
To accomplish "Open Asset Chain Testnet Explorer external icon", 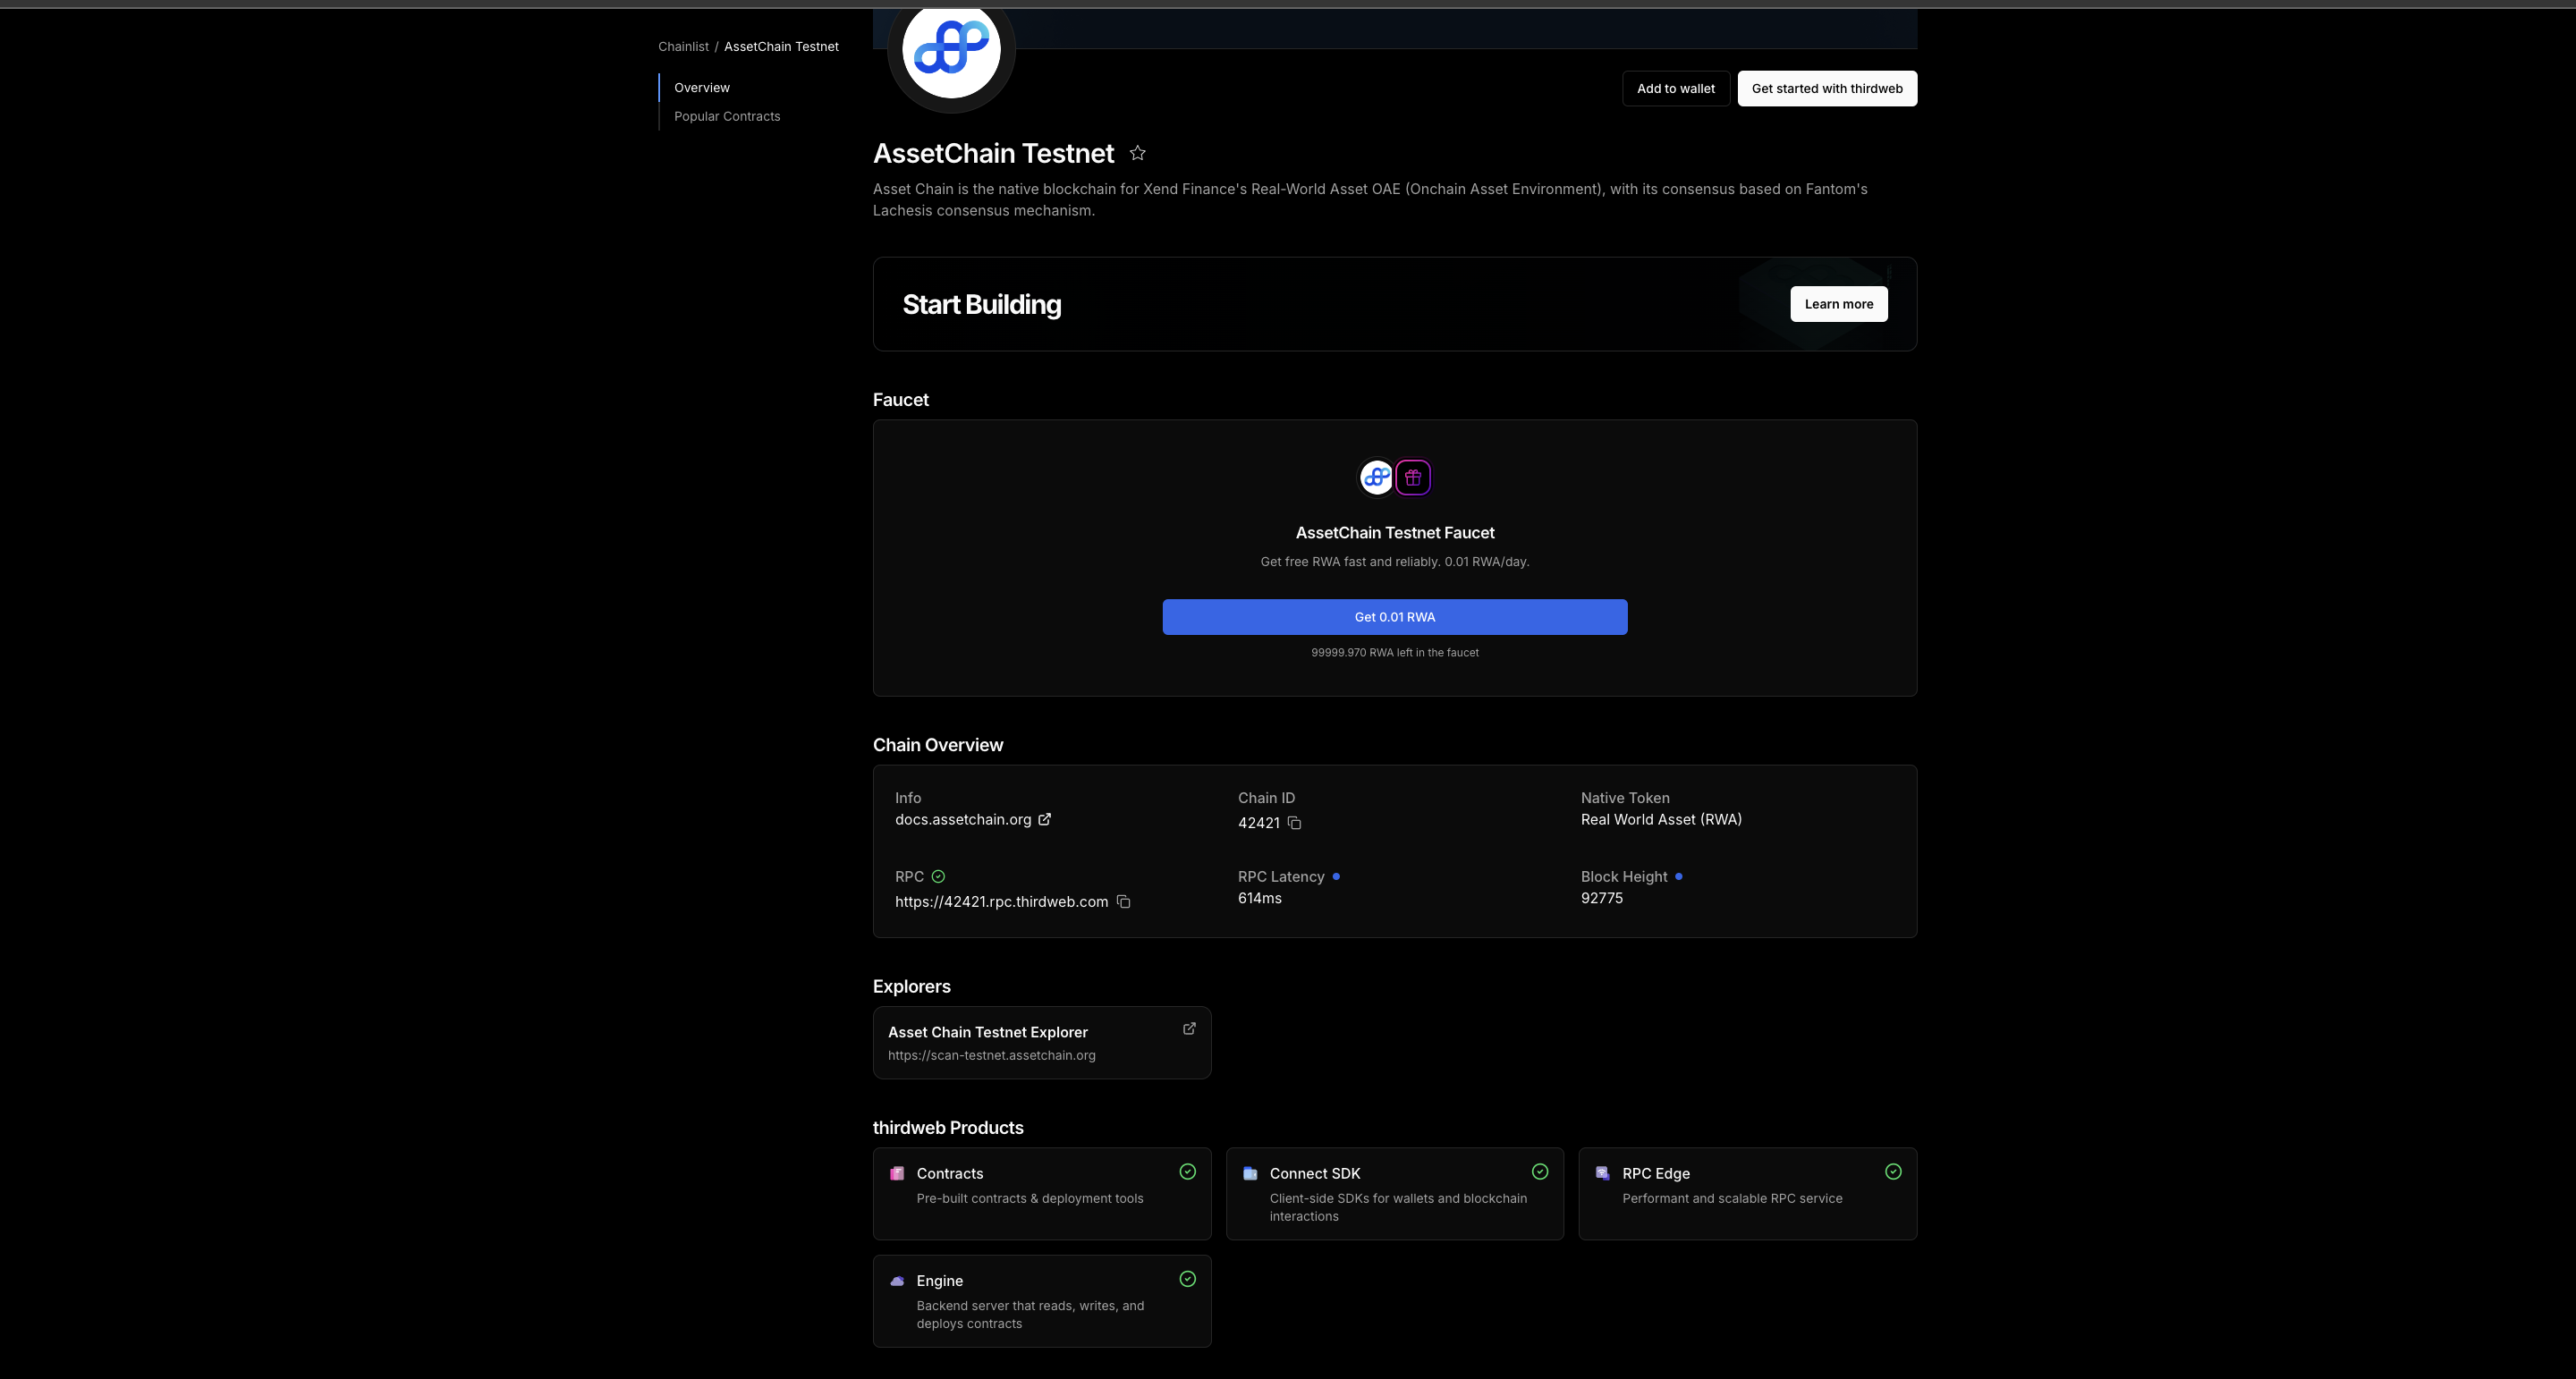I will (x=1189, y=1028).
